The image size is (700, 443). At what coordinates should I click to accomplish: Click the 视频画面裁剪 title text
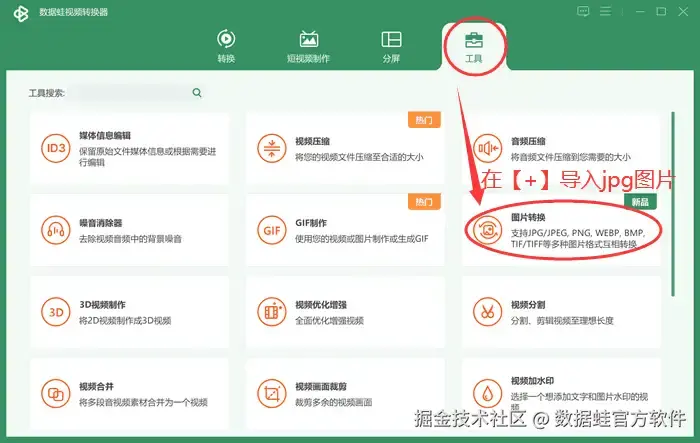tap(321, 386)
